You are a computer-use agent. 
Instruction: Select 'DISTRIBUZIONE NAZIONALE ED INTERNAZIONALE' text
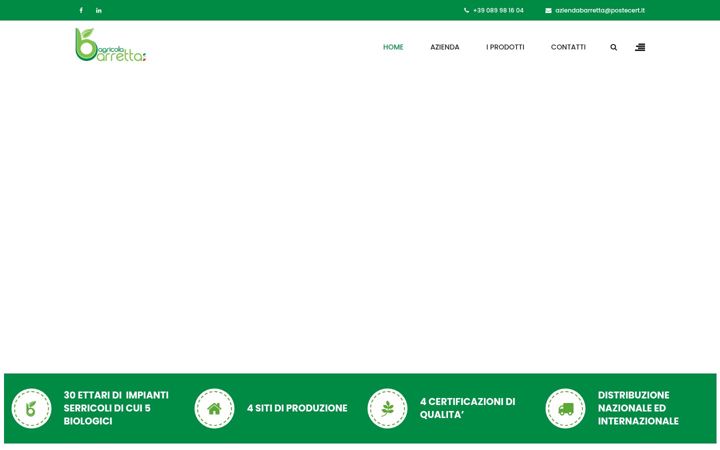638,408
